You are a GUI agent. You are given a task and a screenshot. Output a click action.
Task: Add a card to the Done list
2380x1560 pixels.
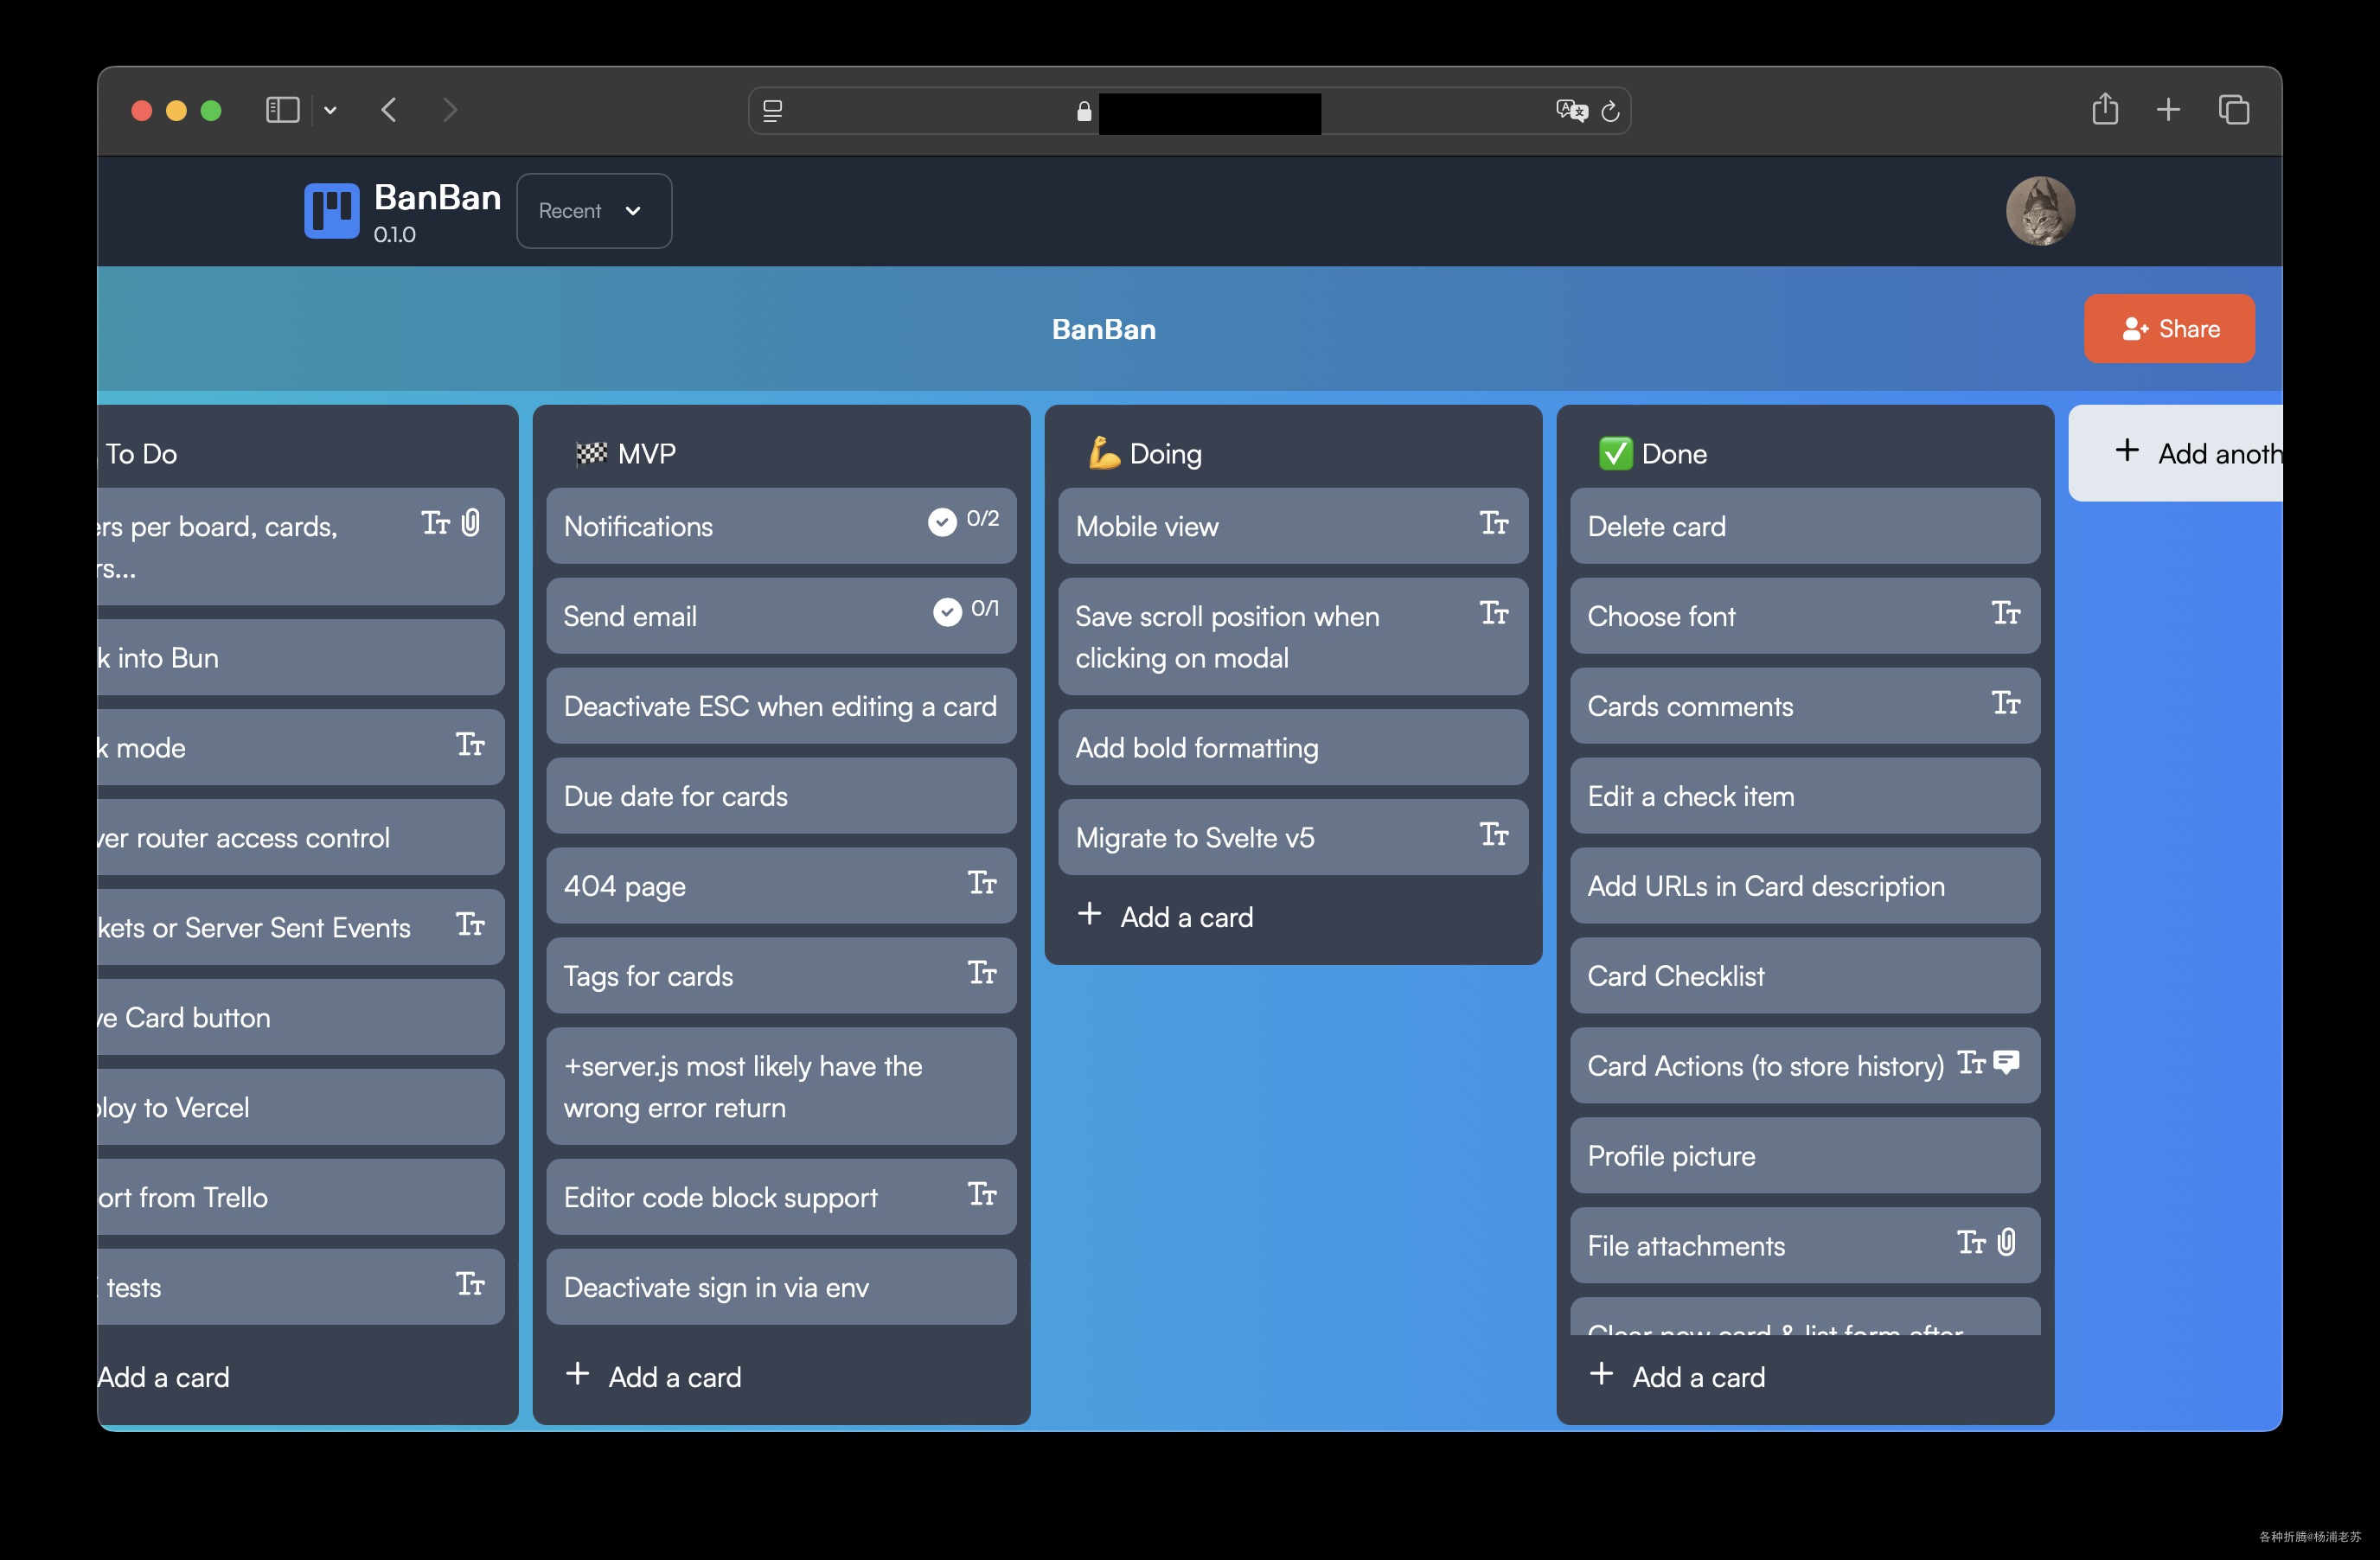1678,1376
